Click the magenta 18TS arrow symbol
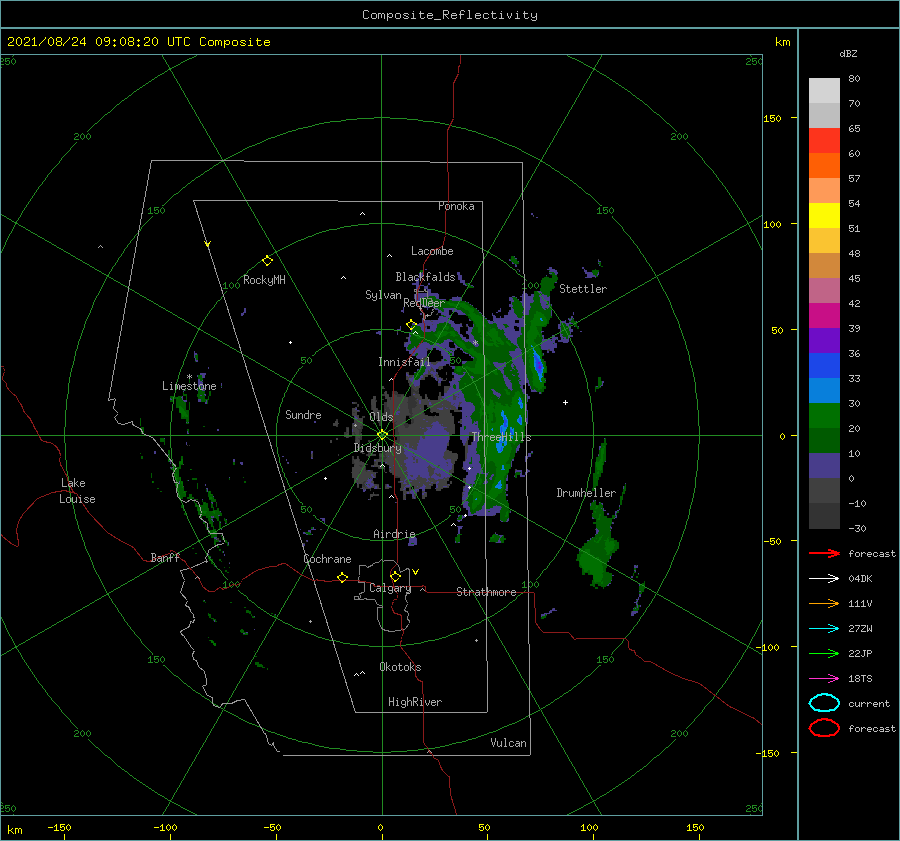The height and width of the screenshot is (841, 900). tap(824, 679)
